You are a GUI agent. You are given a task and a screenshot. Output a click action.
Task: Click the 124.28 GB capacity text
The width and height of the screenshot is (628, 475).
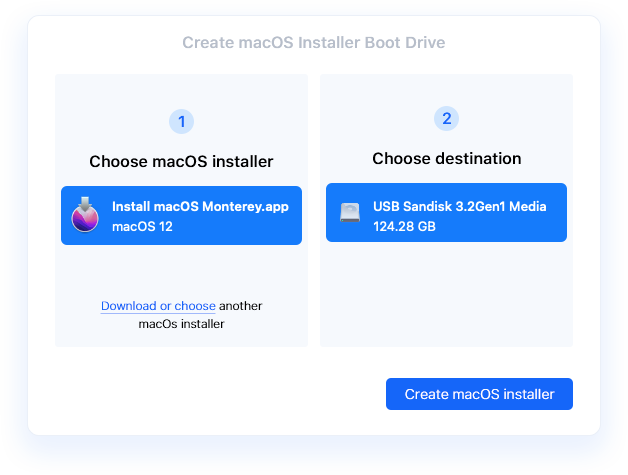[404, 227]
